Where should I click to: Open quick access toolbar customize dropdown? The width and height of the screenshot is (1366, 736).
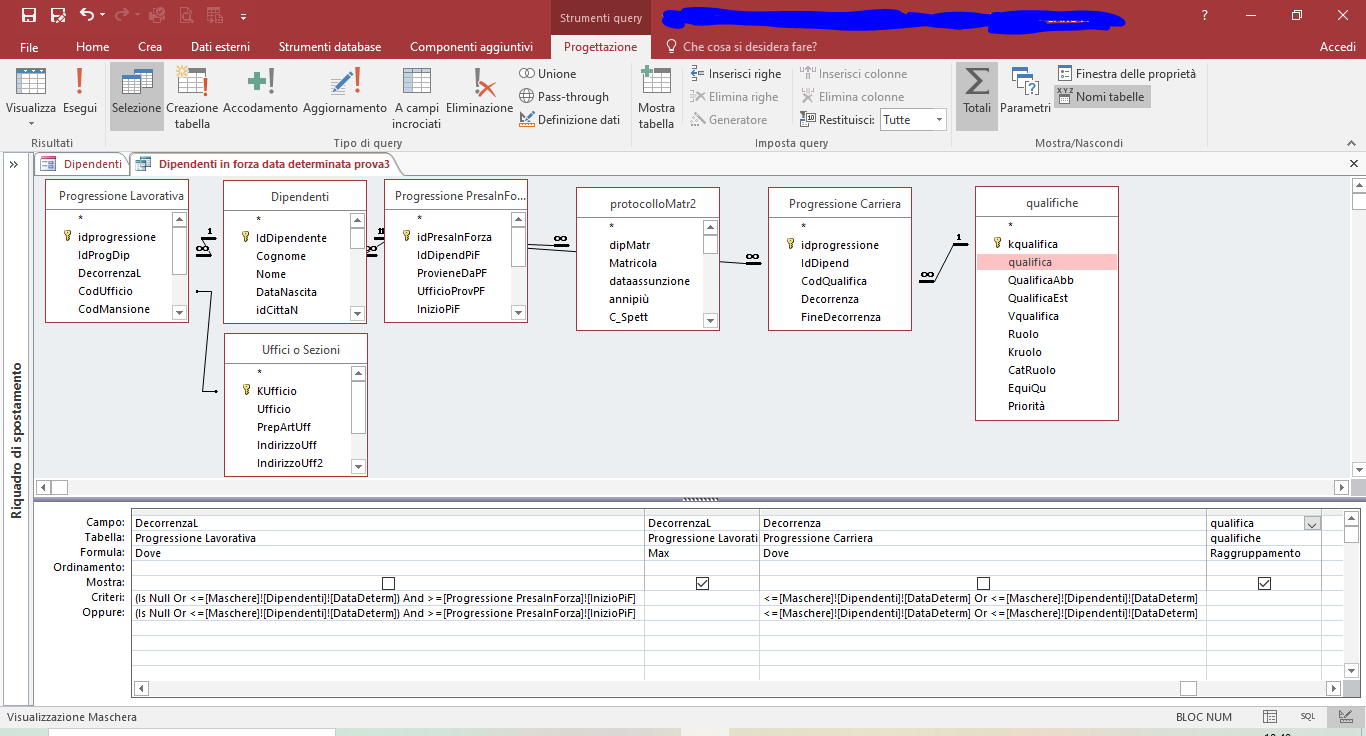click(243, 16)
